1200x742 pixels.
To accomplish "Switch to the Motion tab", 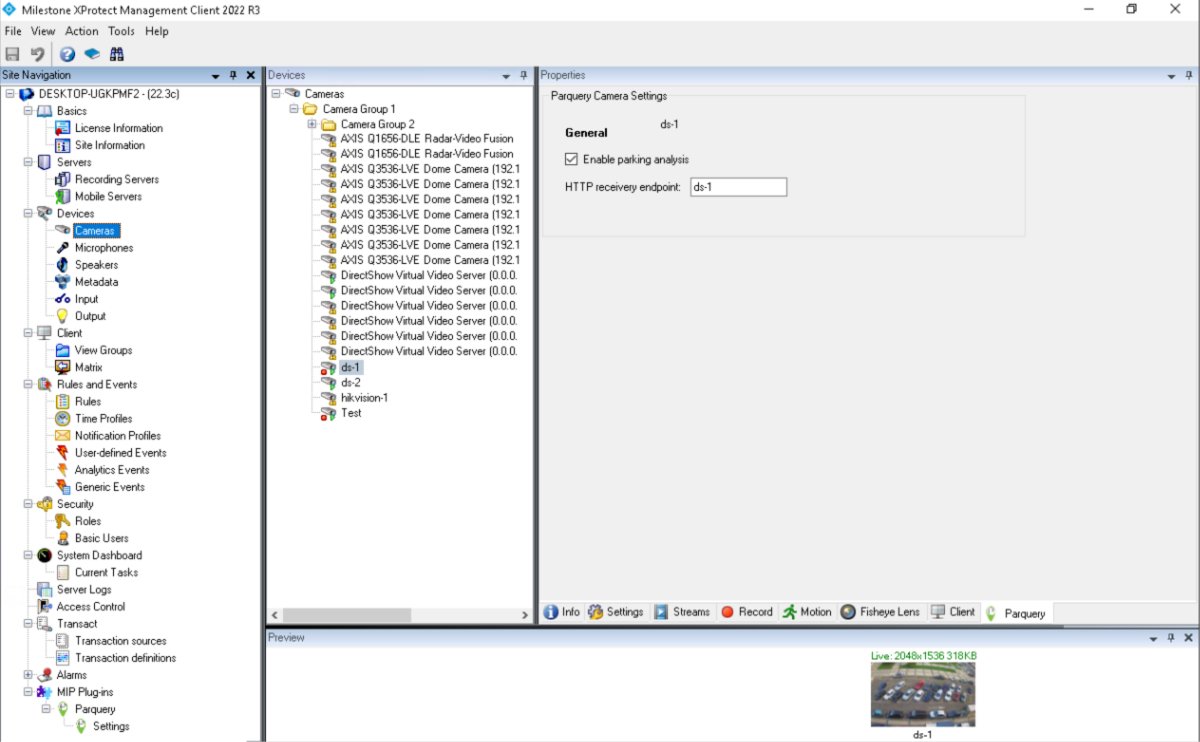I will 807,612.
